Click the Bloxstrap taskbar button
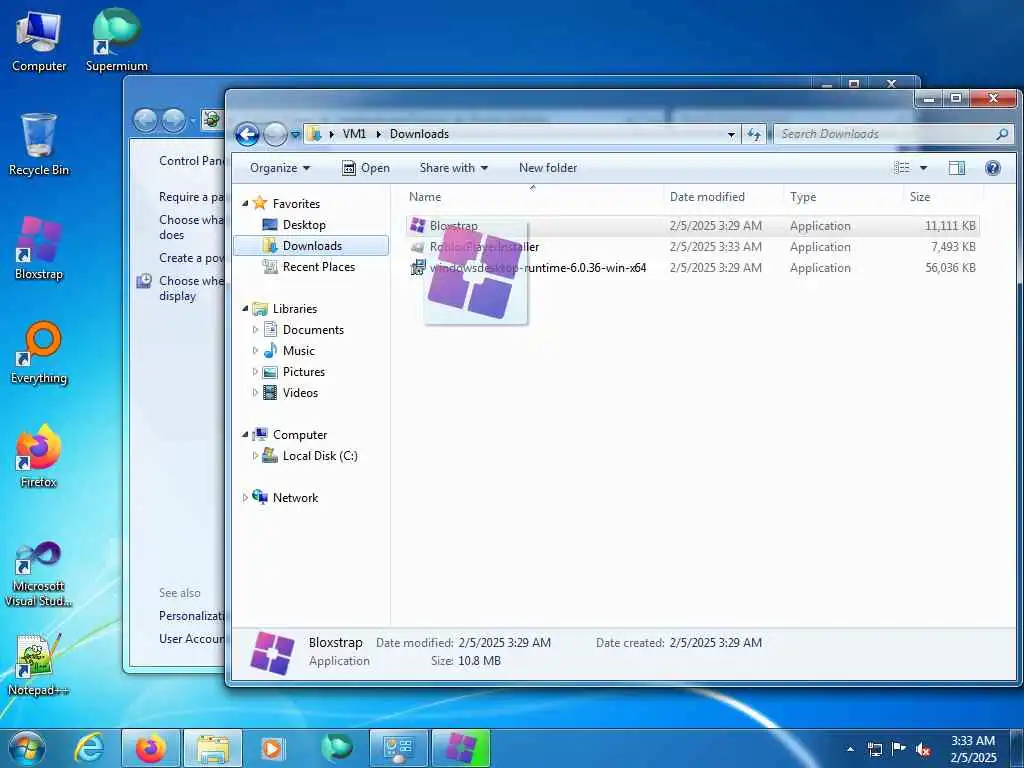Viewport: 1024px width, 768px height. tap(460, 748)
